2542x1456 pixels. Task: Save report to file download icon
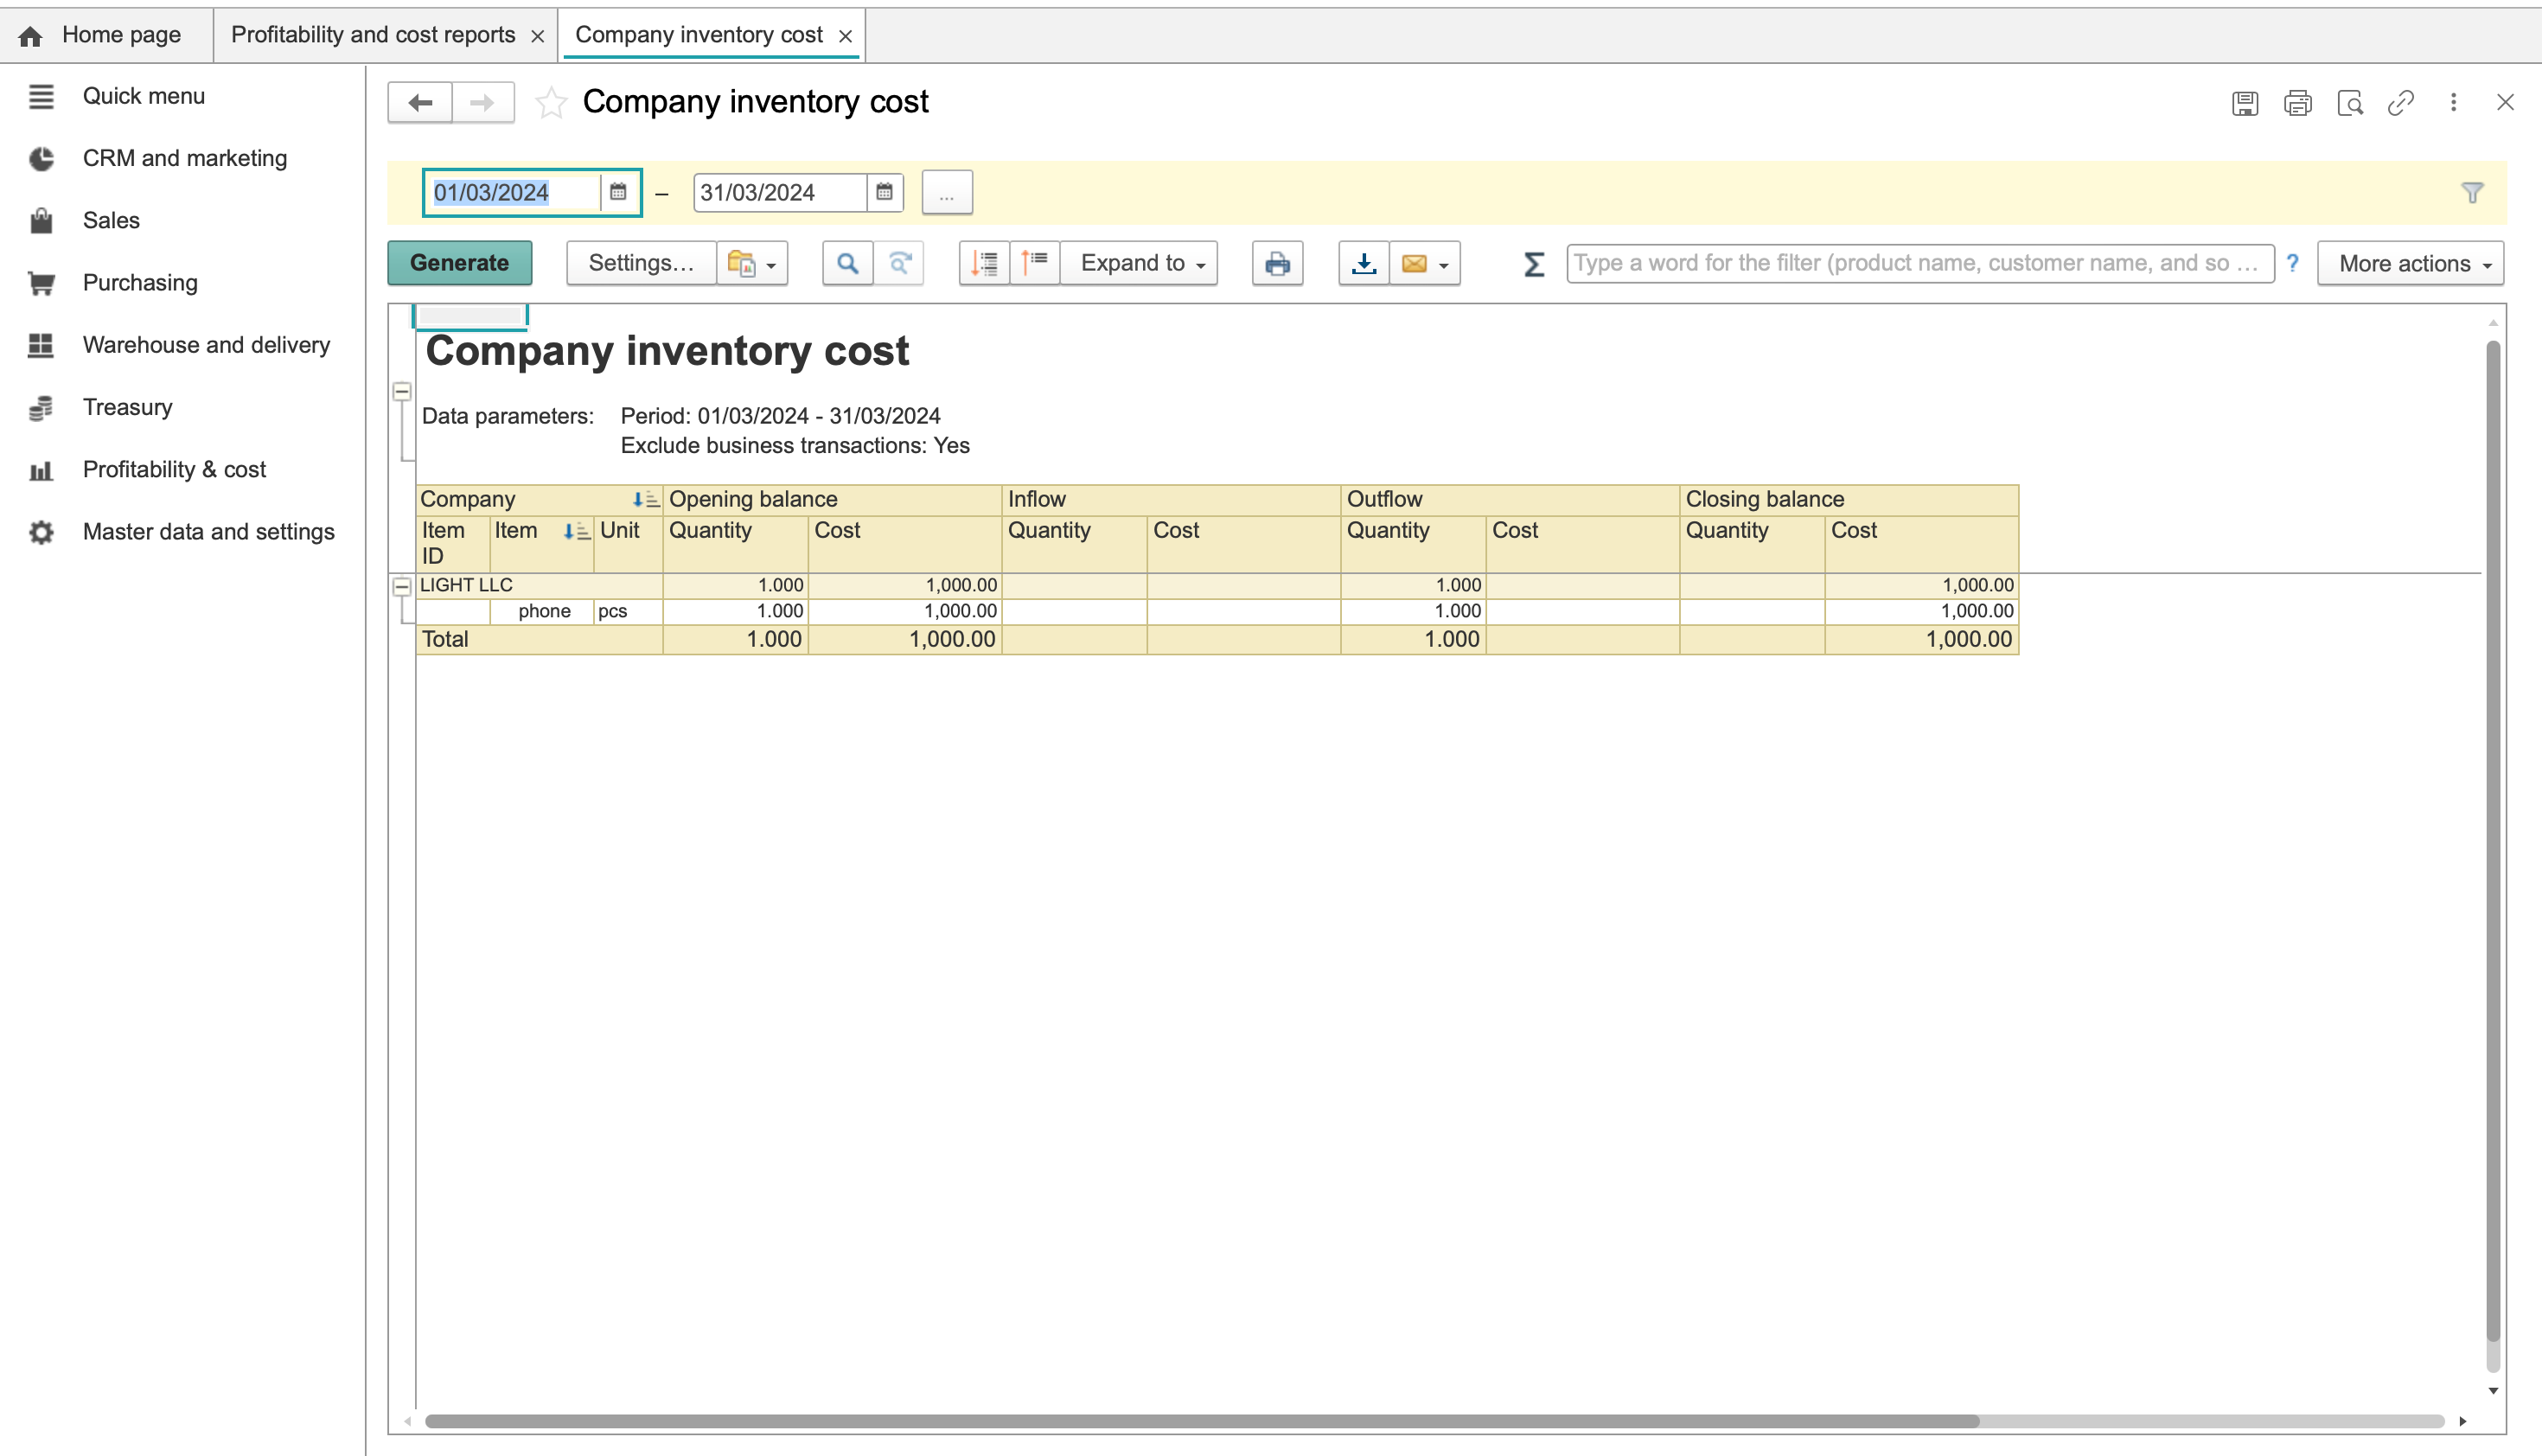coord(1364,263)
